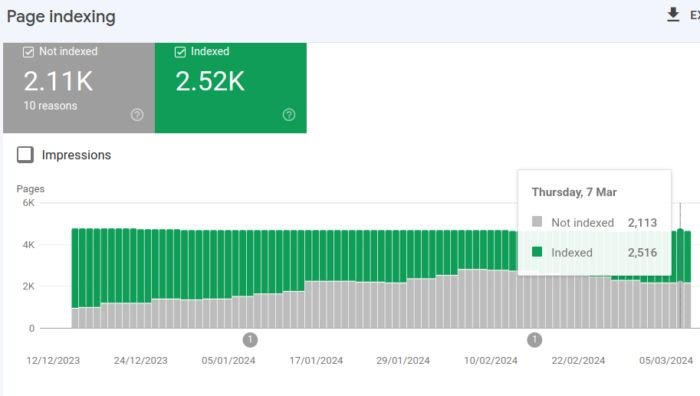Click the 10/02/2024 date axis label

[x=491, y=360]
